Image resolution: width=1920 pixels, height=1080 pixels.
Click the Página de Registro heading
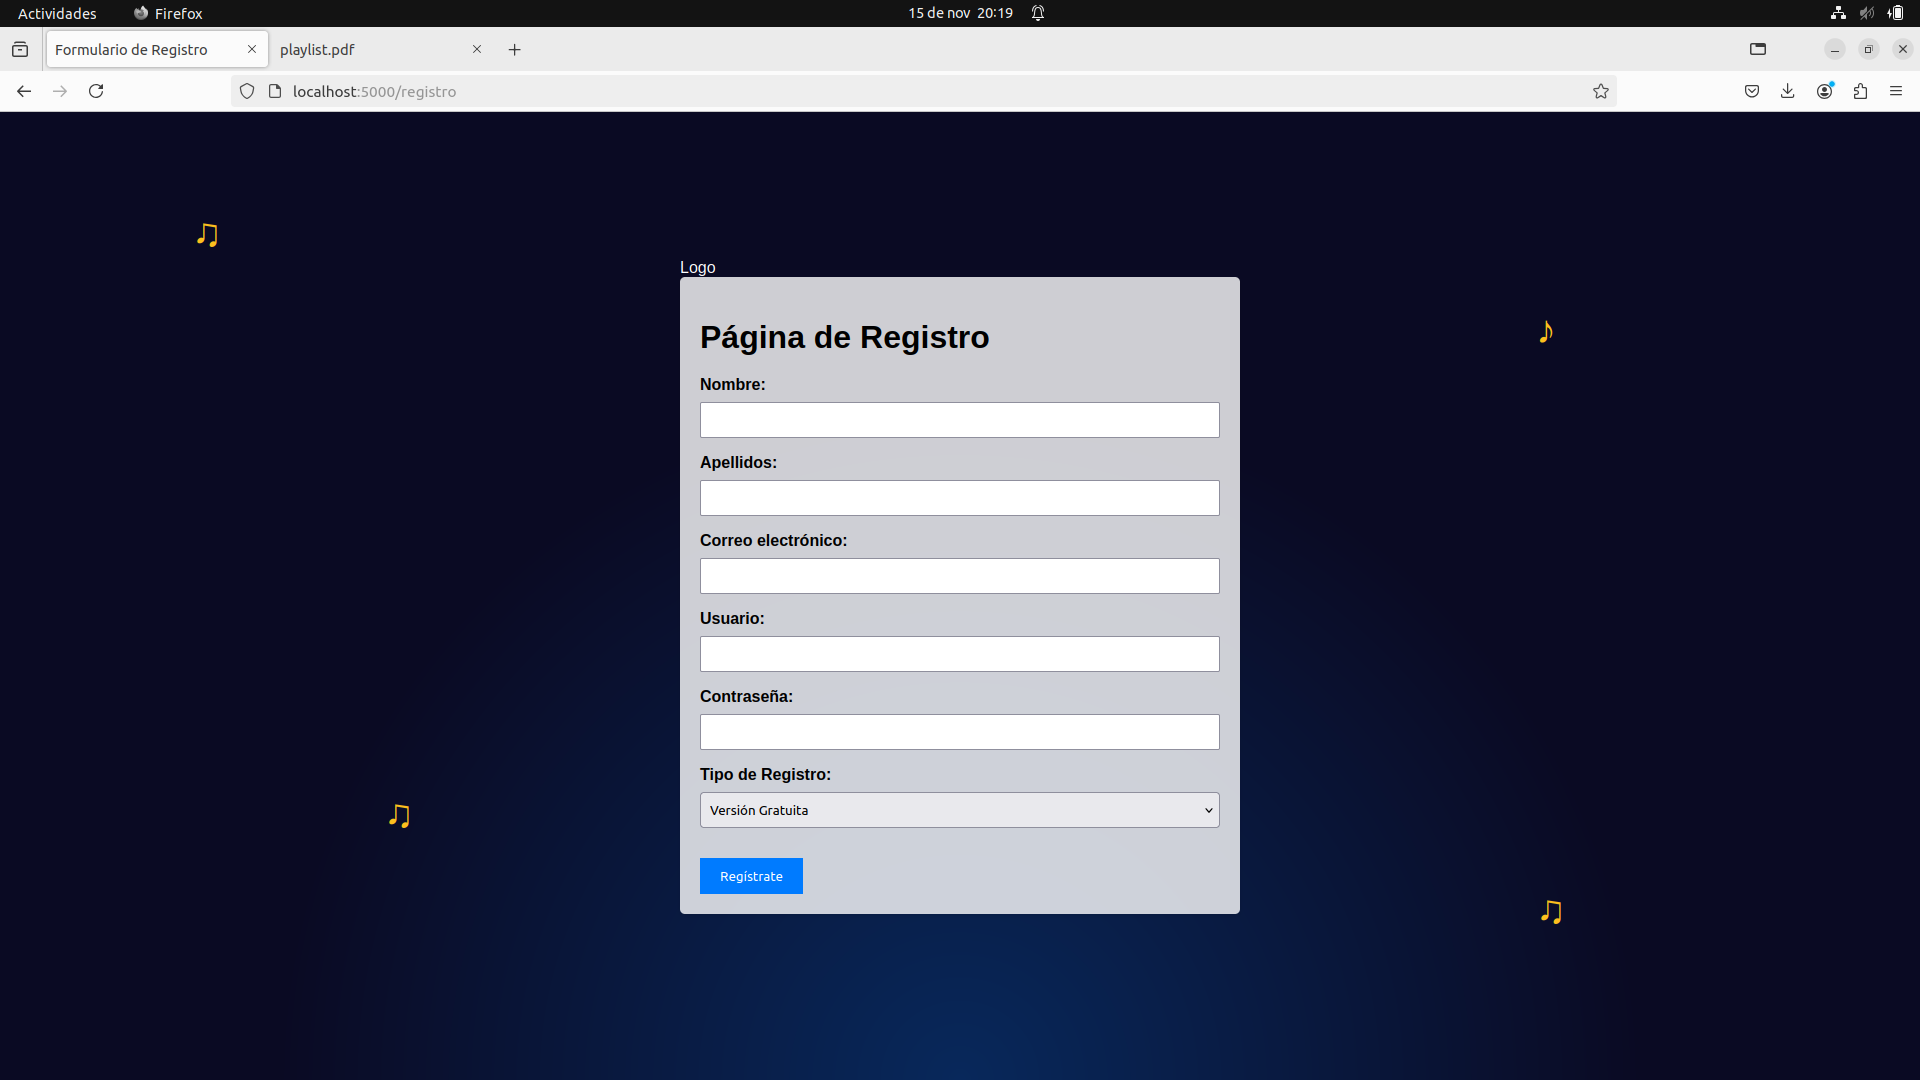[x=845, y=337]
